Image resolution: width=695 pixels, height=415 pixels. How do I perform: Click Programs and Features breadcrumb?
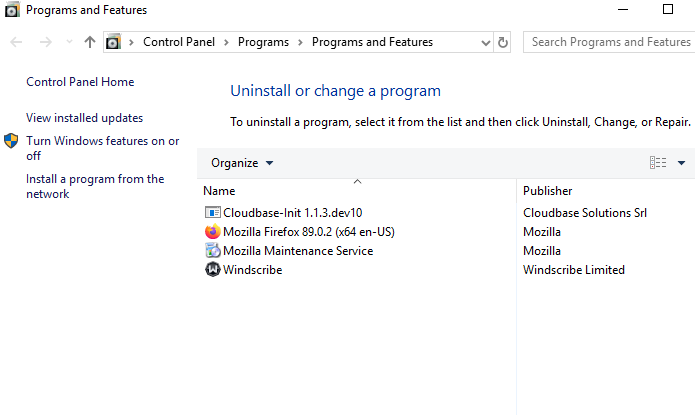pos(372,42)
